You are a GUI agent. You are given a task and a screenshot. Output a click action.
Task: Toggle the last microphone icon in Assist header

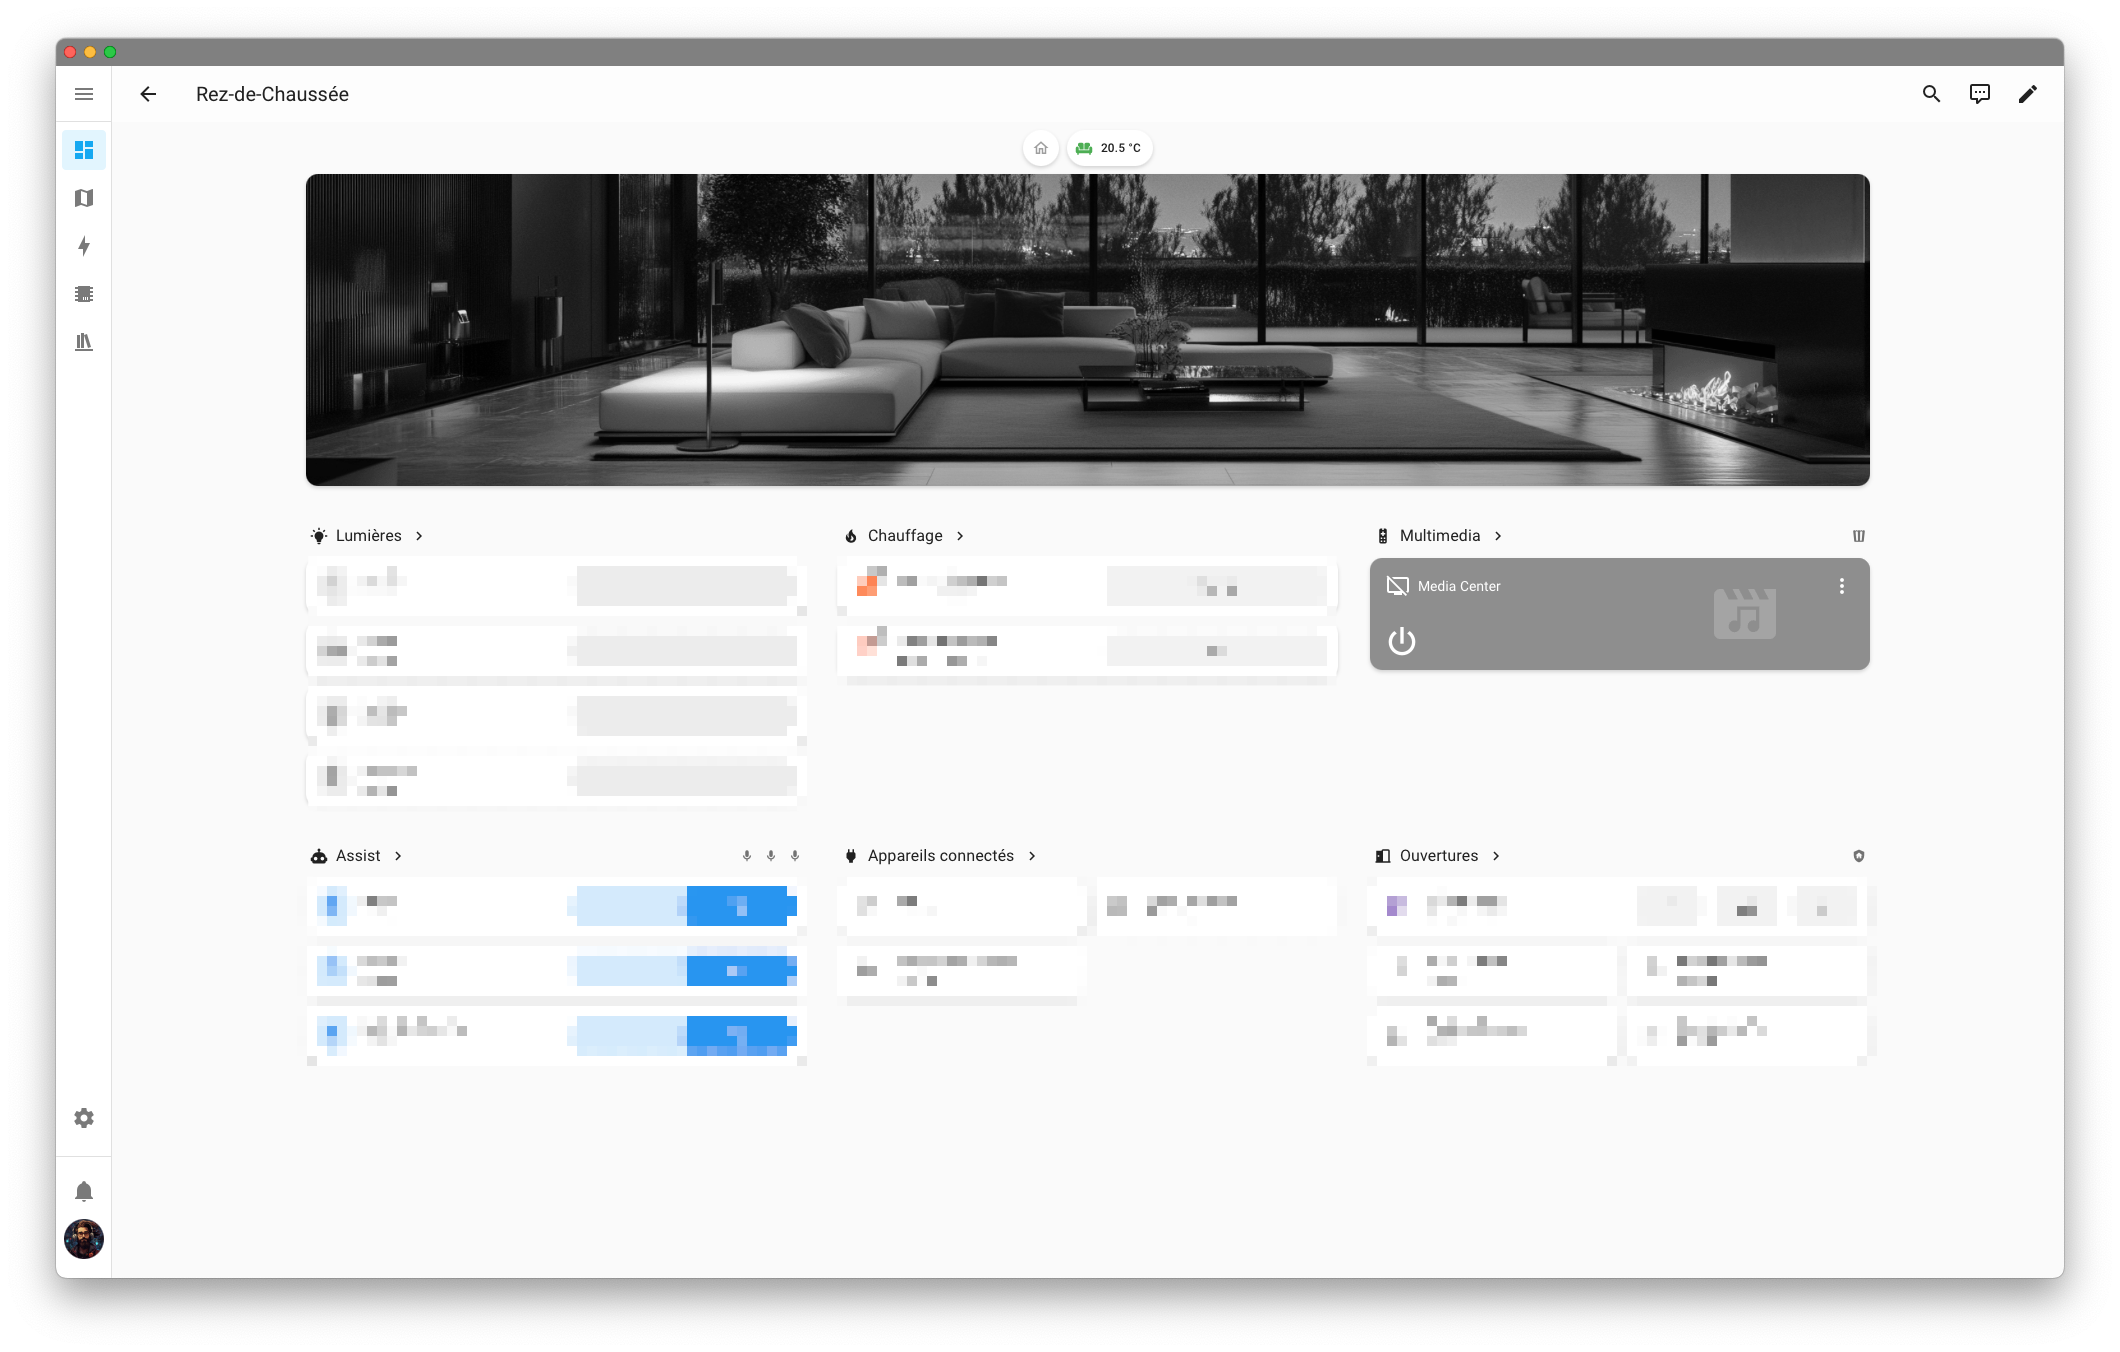pyautogui.click(x=795, y=856)
